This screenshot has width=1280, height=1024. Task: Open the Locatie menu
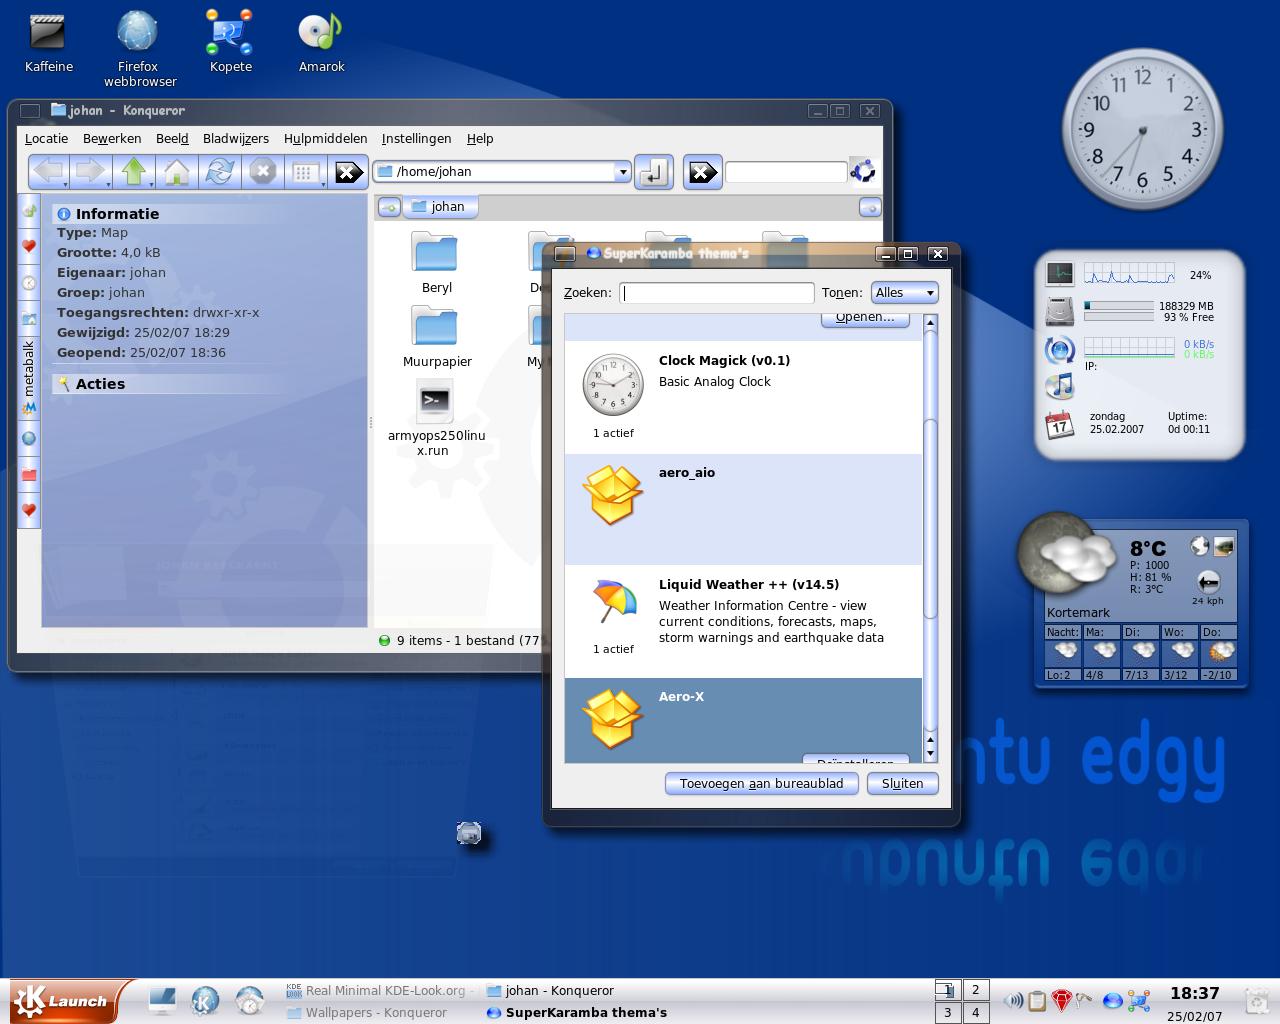(46, 139)
